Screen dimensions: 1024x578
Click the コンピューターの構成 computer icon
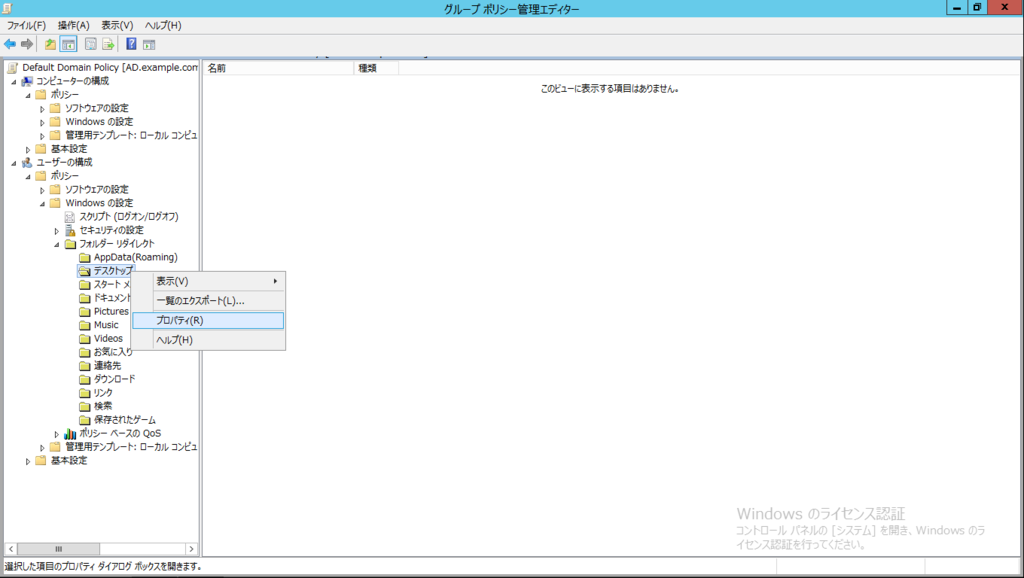coord(27,81)
